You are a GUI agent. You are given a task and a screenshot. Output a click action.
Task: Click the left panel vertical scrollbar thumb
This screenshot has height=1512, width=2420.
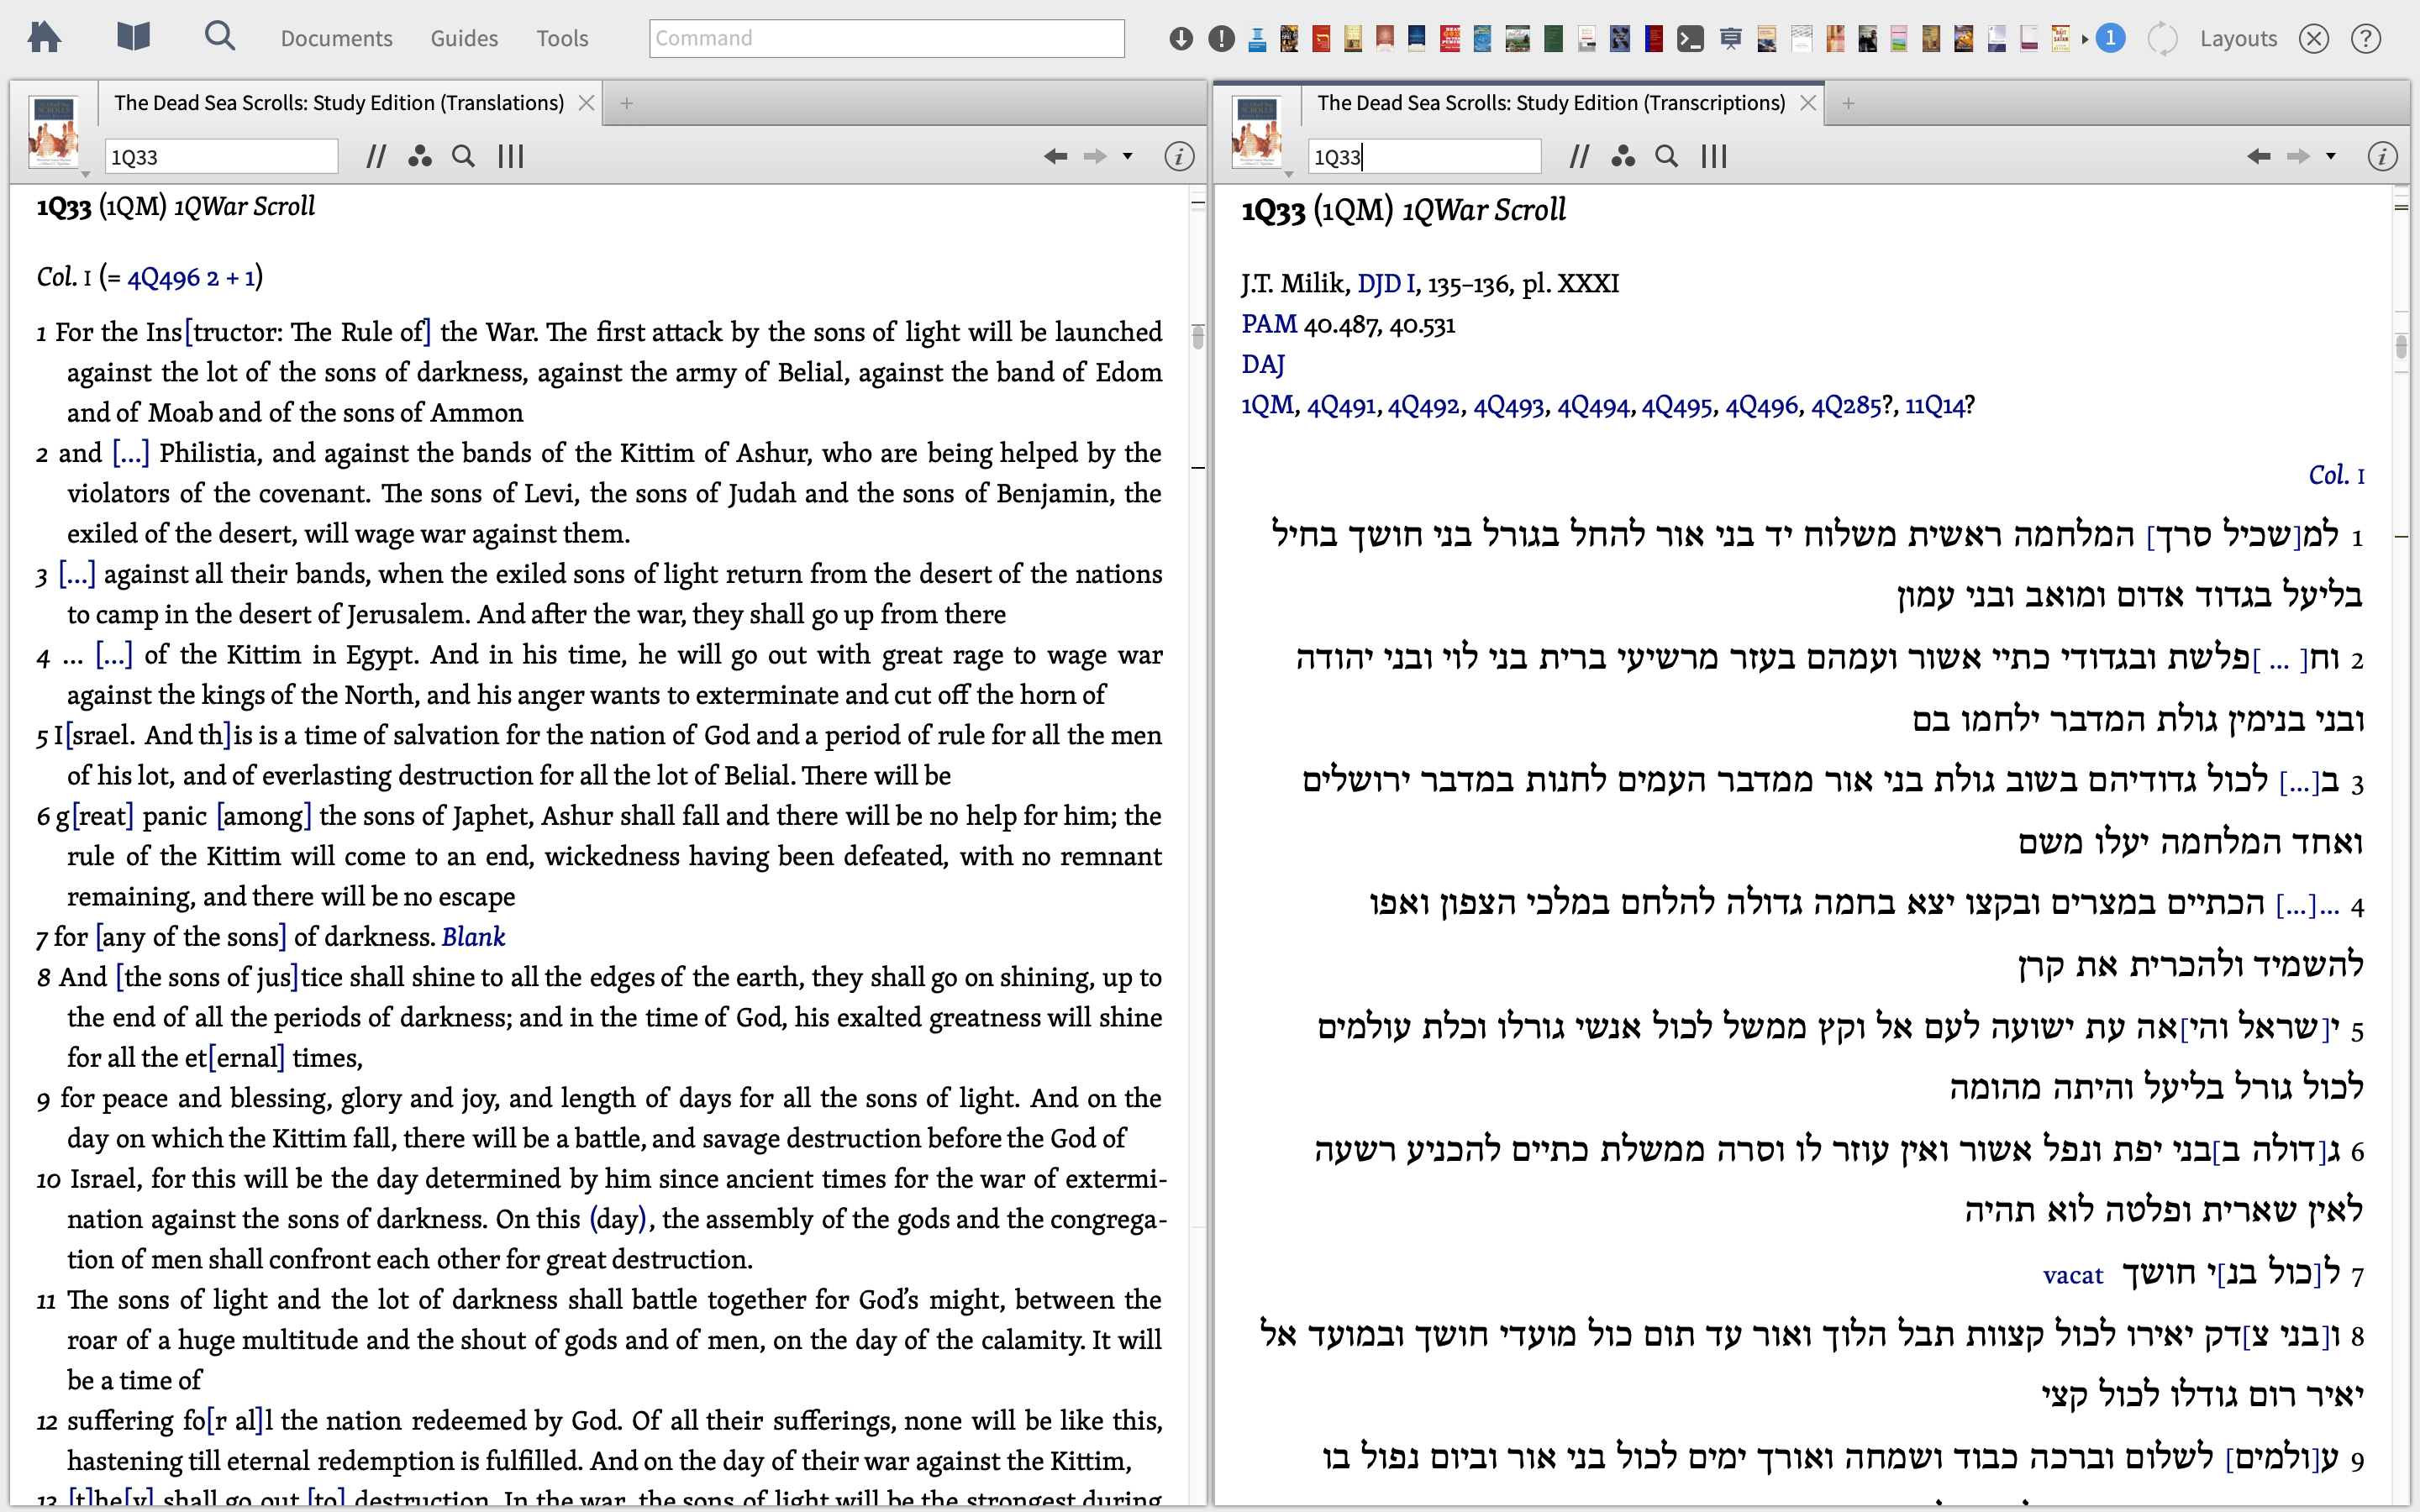(1197, 336)
